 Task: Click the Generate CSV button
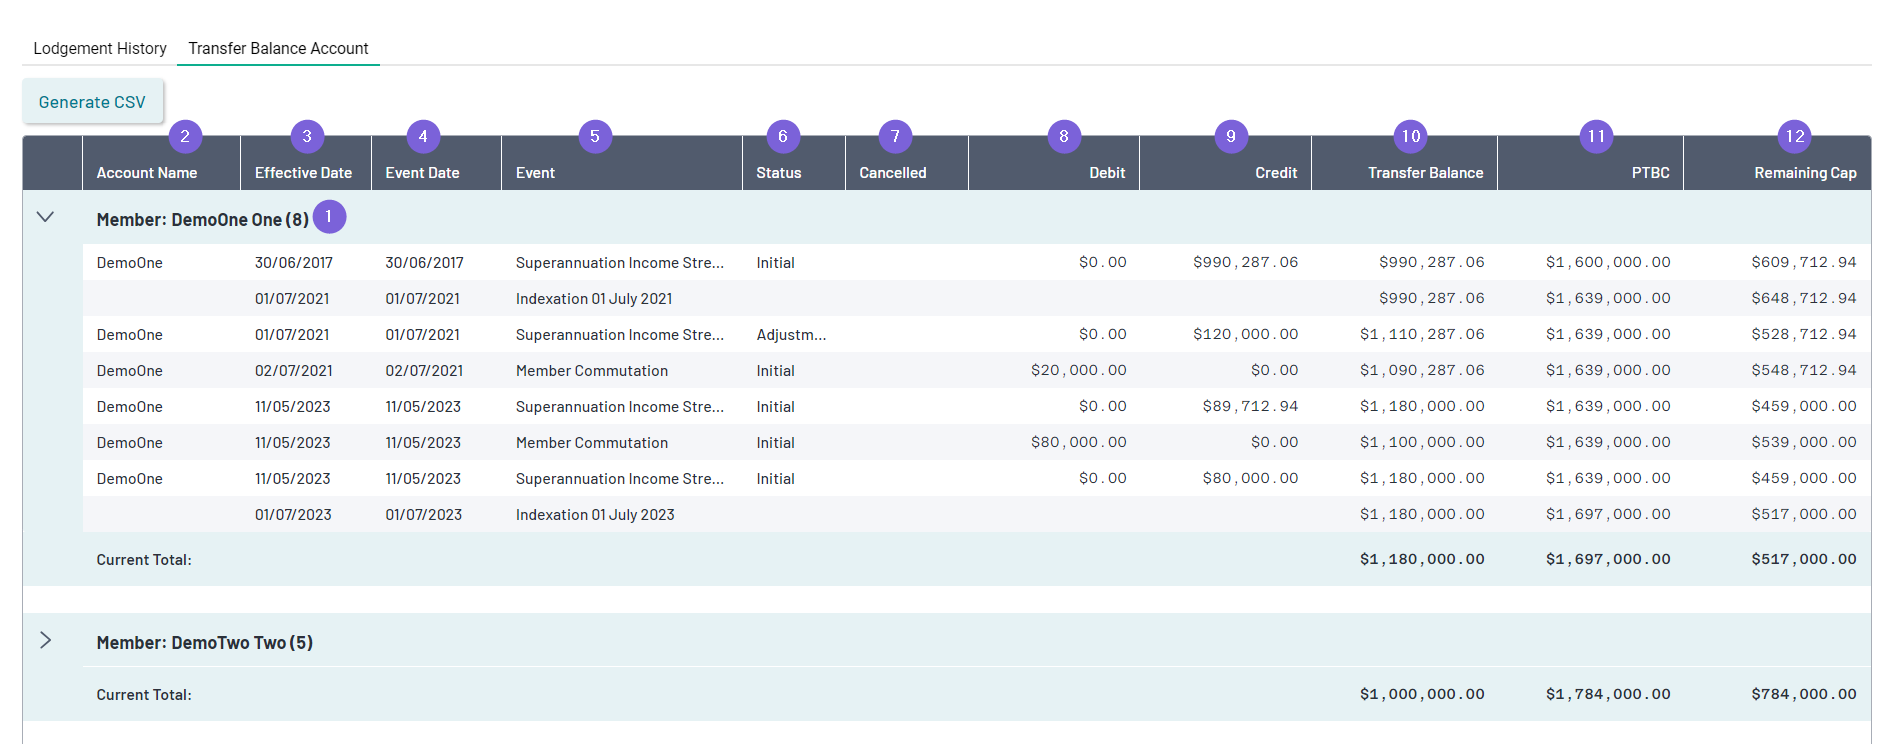[x=92, y=102]
